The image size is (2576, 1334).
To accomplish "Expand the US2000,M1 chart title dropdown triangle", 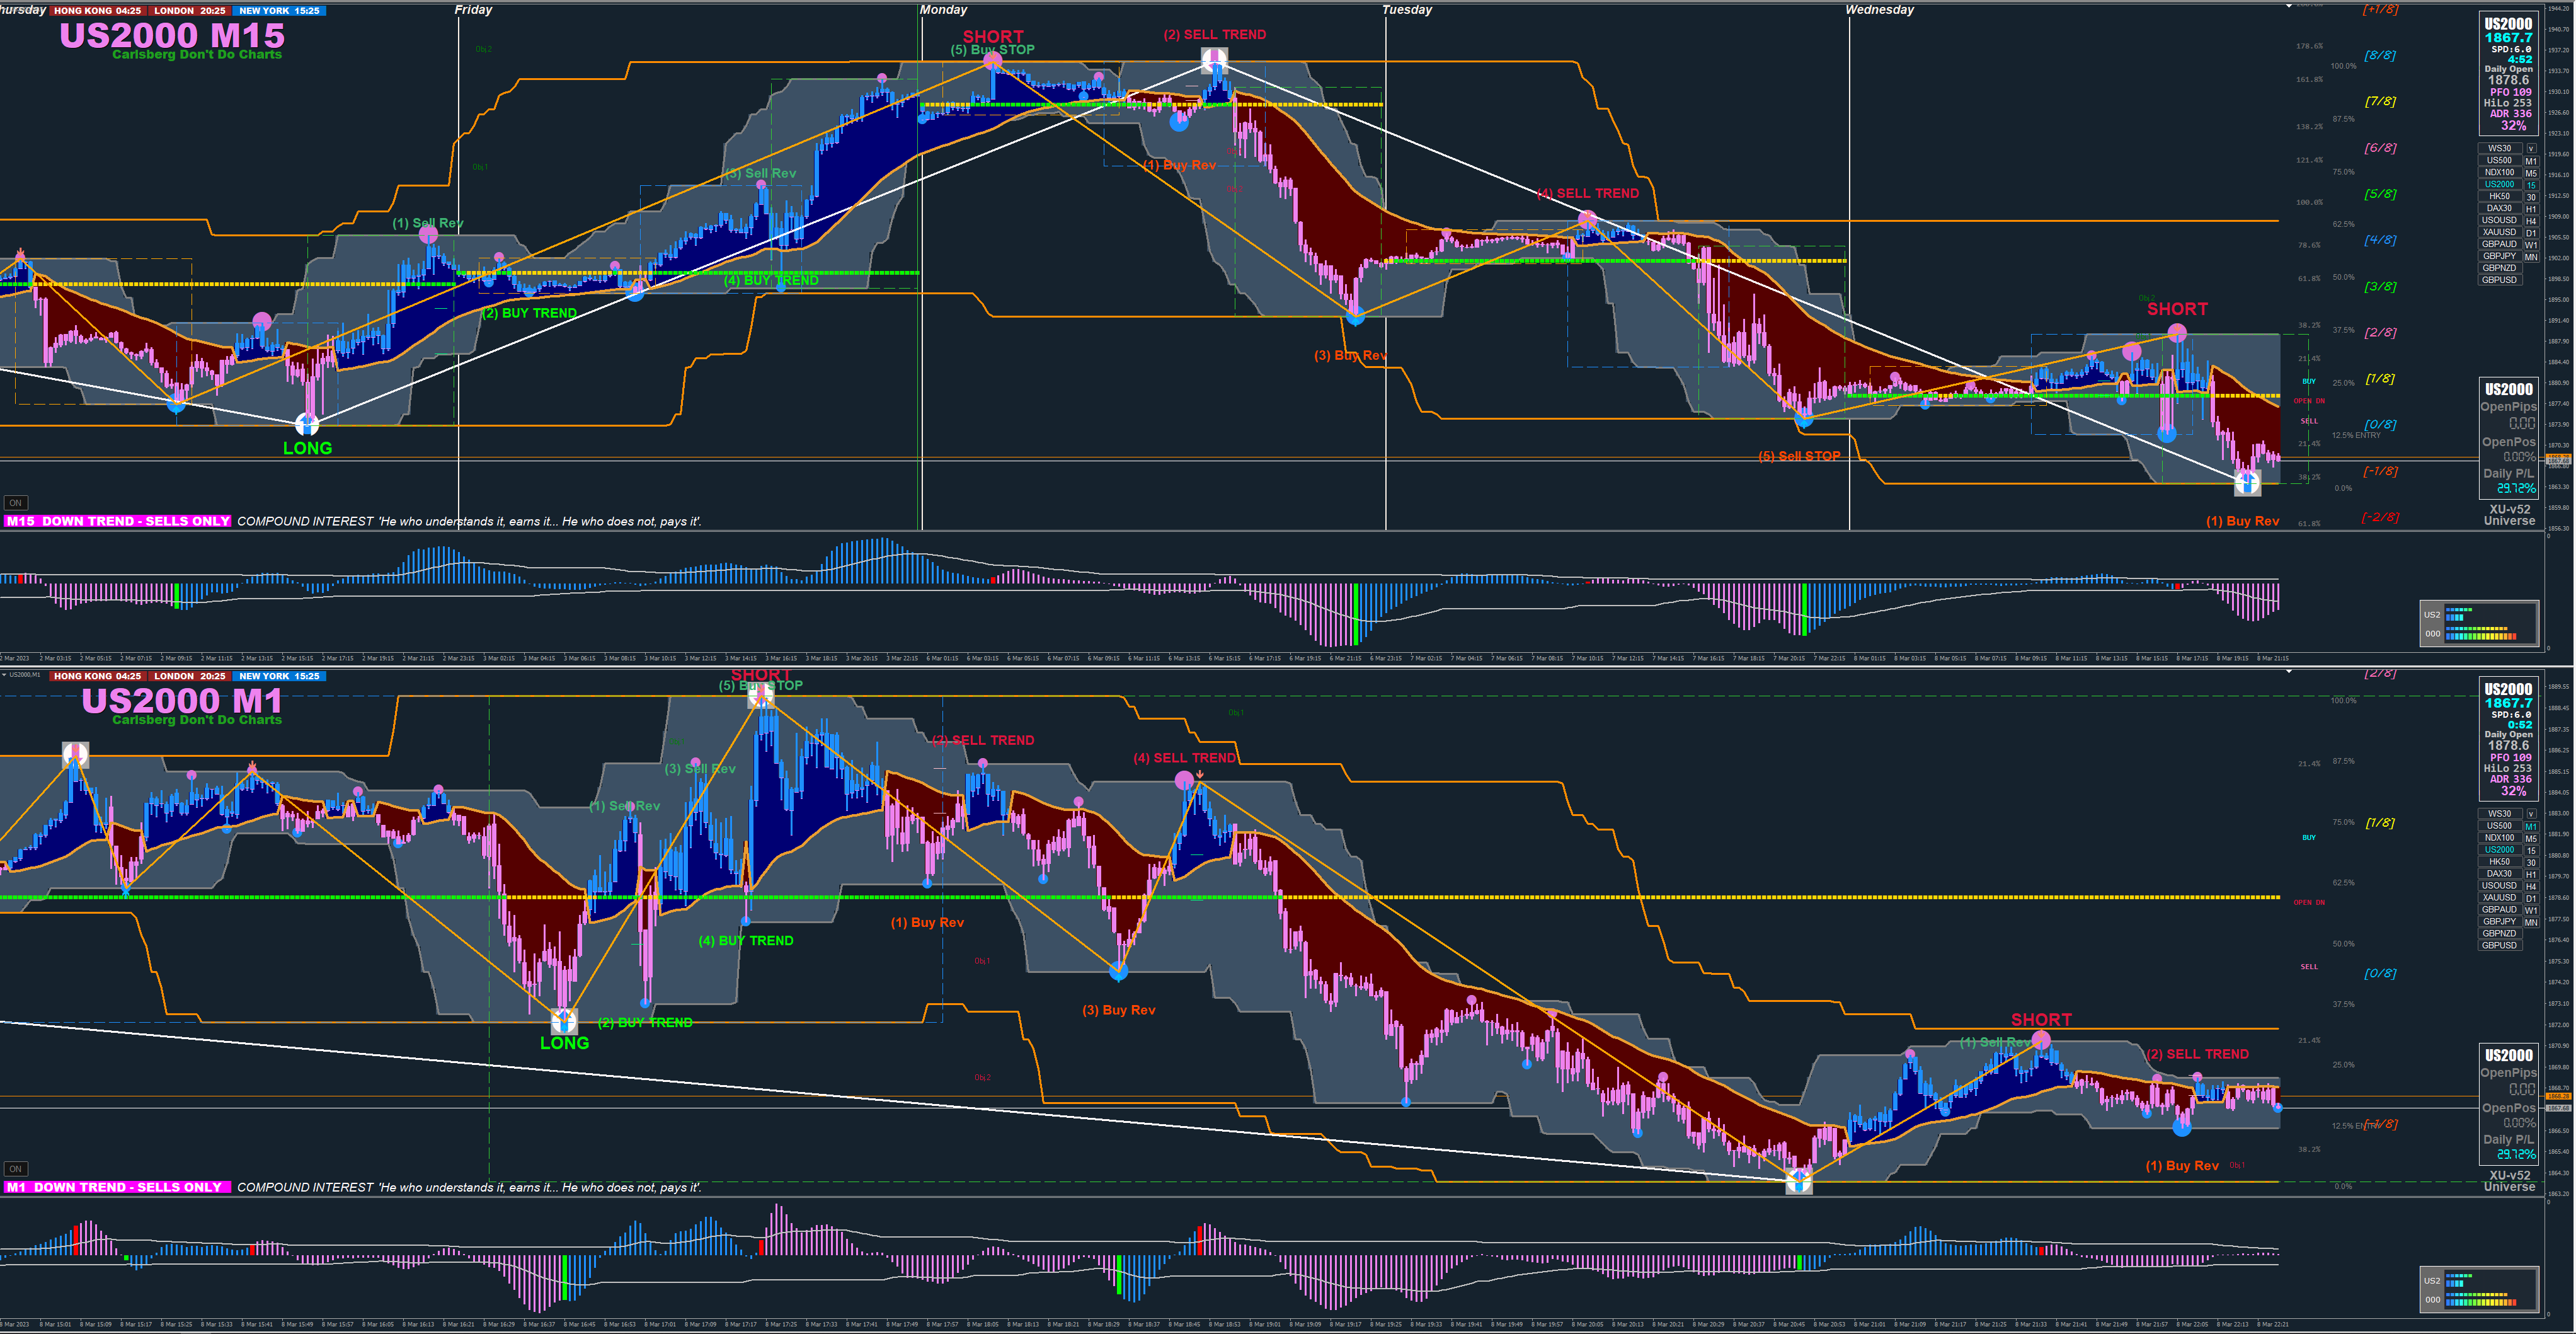I will (4, 675).
